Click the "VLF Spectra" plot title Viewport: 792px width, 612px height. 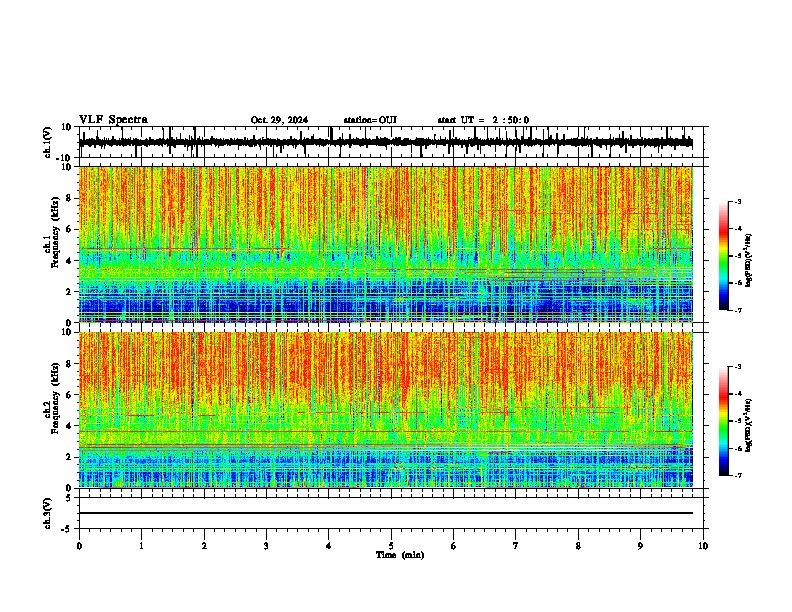[113, 120]
